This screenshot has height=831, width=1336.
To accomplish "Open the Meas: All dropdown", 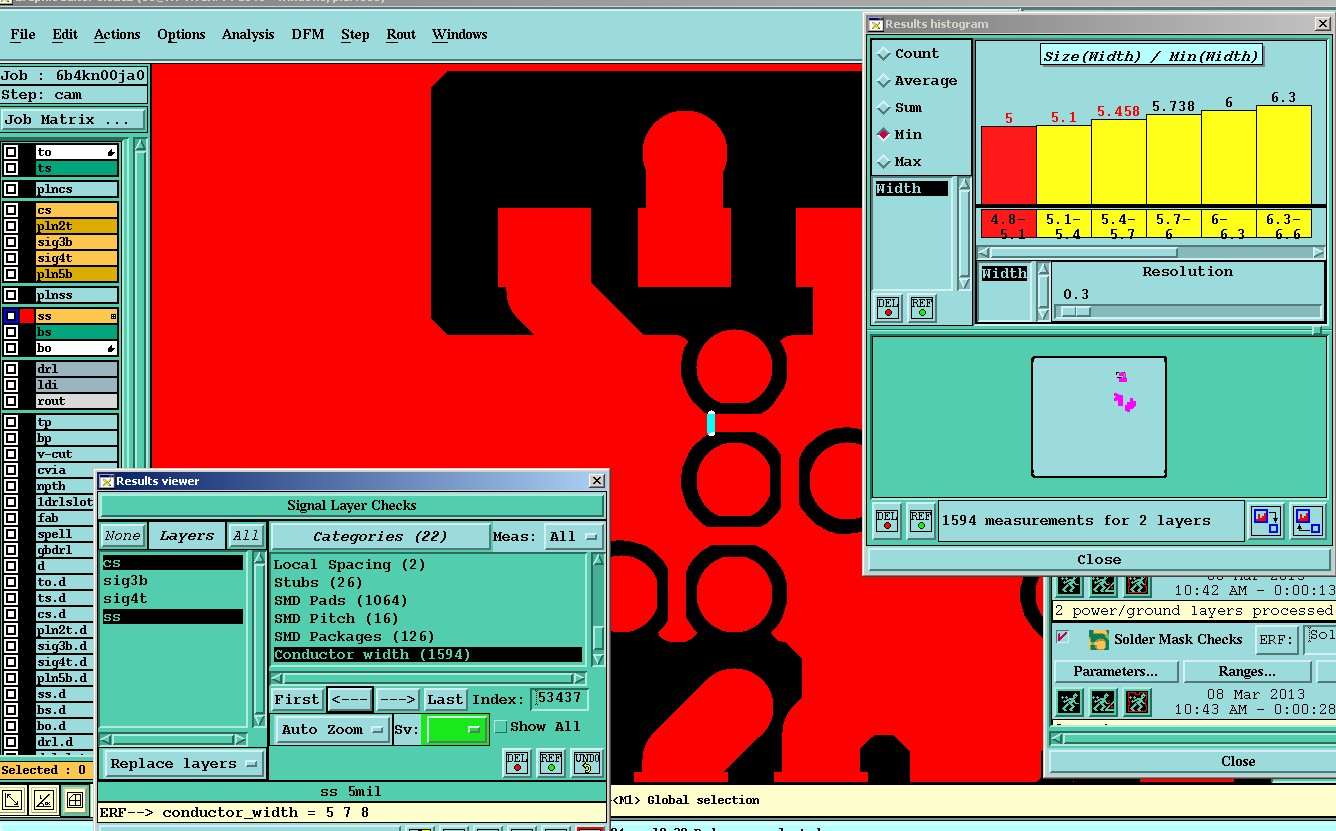I will pos(574,537).
